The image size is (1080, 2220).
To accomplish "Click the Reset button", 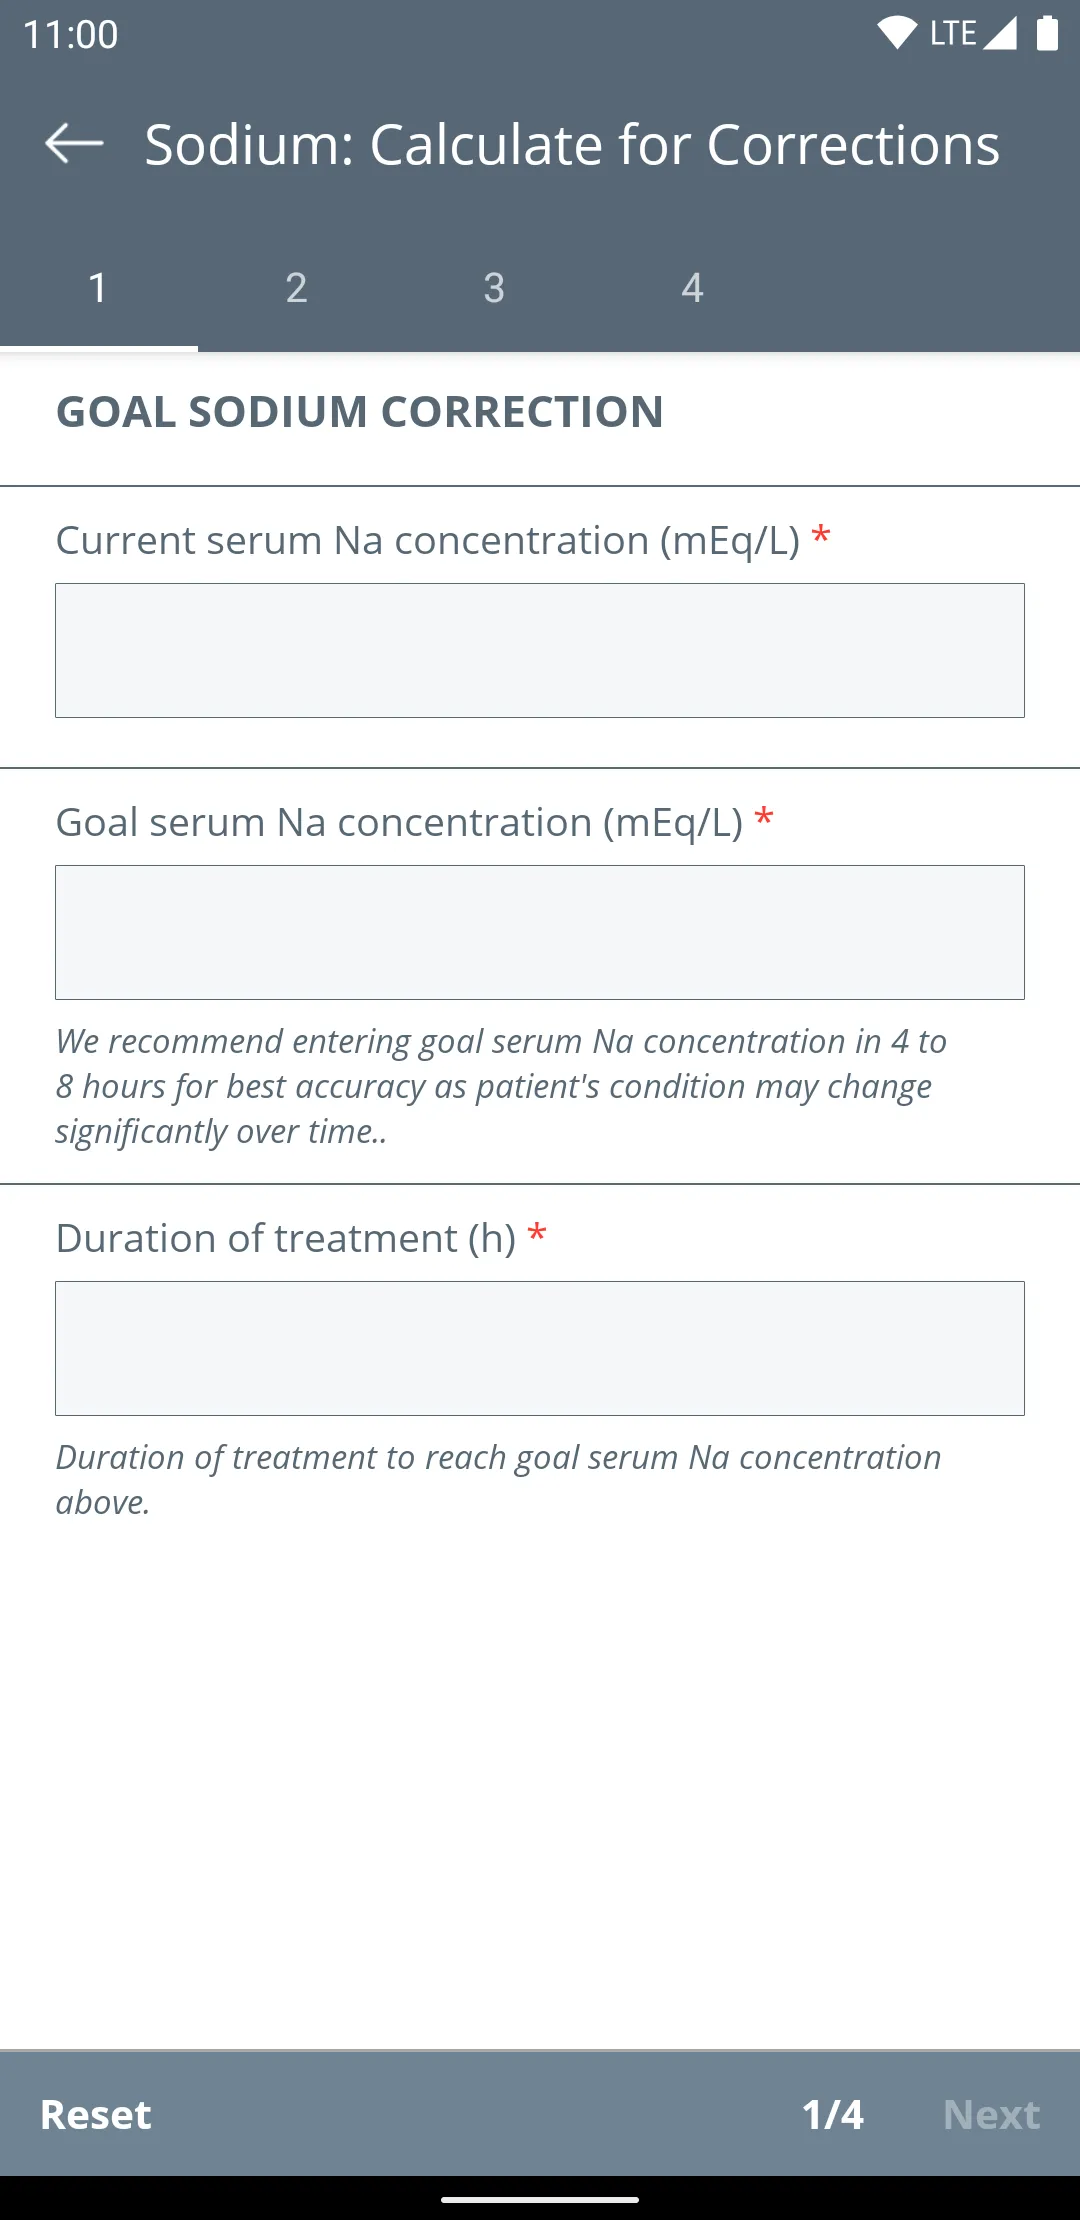I will 96,2114.
